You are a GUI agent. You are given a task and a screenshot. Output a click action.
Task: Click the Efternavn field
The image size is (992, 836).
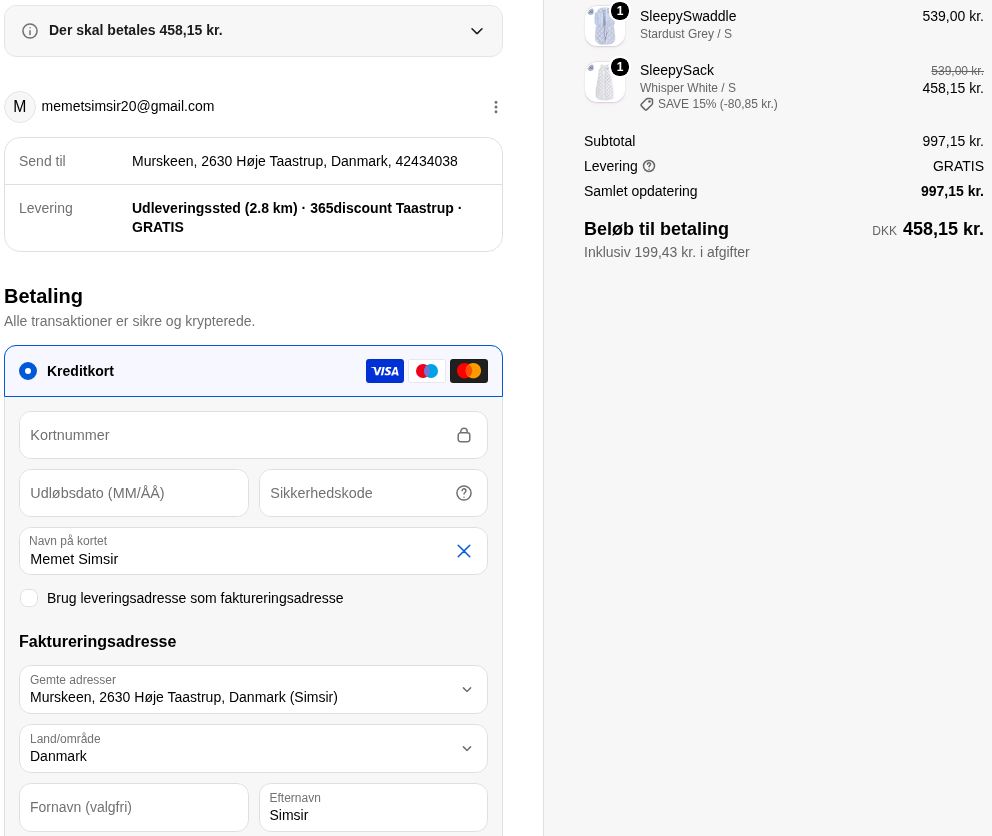click(373, 808)
